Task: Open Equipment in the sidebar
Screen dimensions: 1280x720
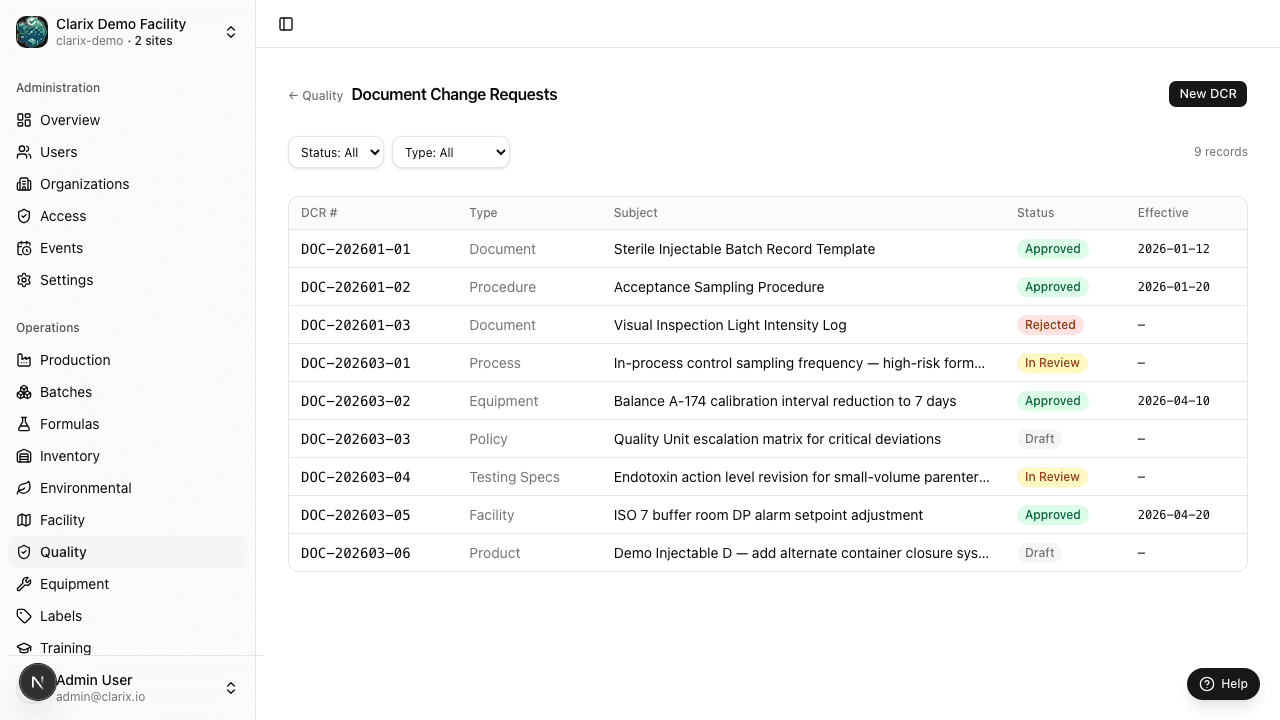Action: pyautogui.click(x=127, y=584)
